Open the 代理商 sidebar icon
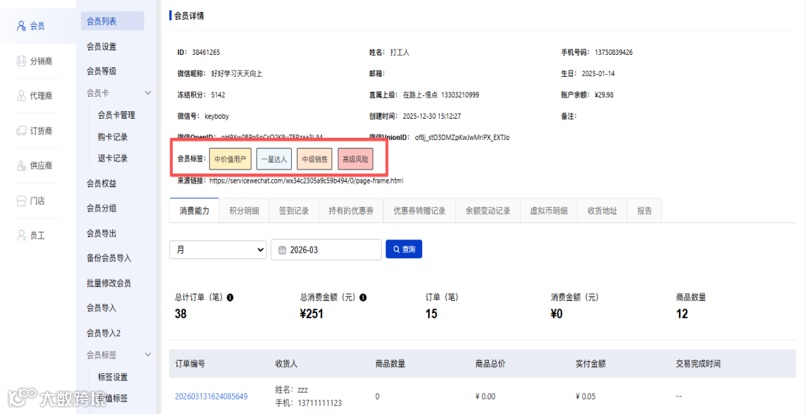The image size is (806, 414). [x=21, y=96]
